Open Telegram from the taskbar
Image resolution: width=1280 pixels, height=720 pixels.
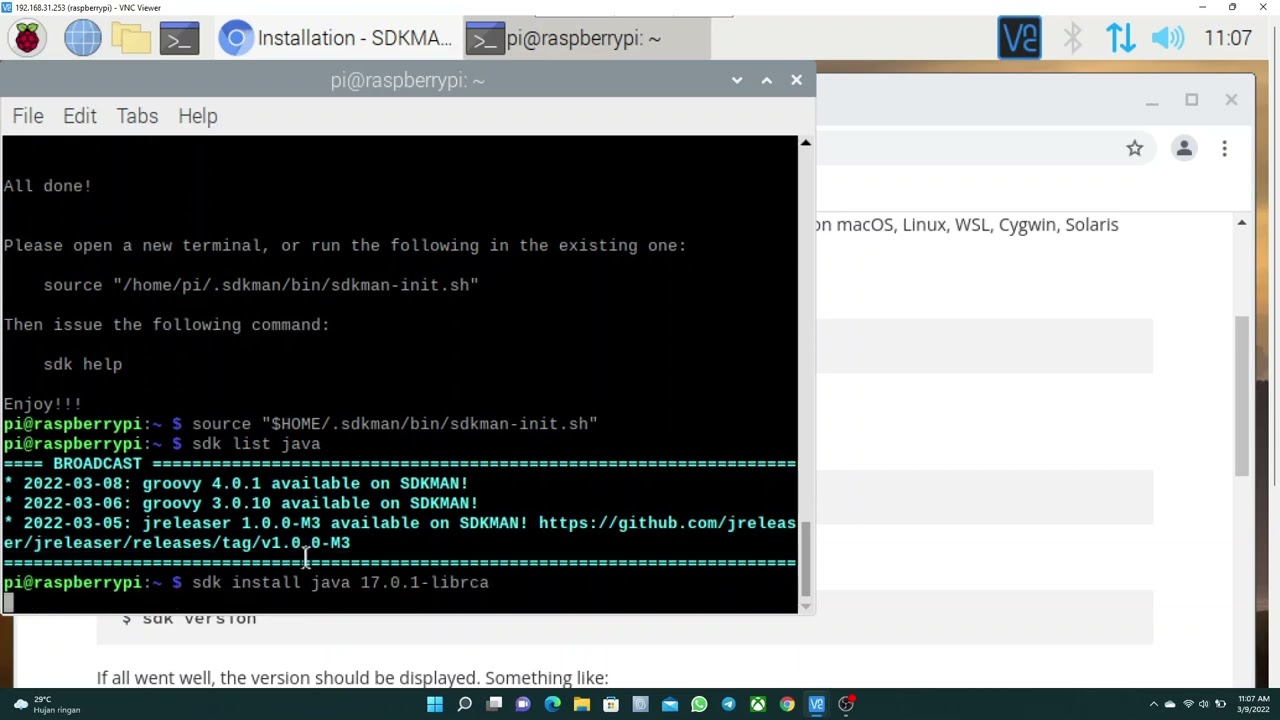click(728, 704)
